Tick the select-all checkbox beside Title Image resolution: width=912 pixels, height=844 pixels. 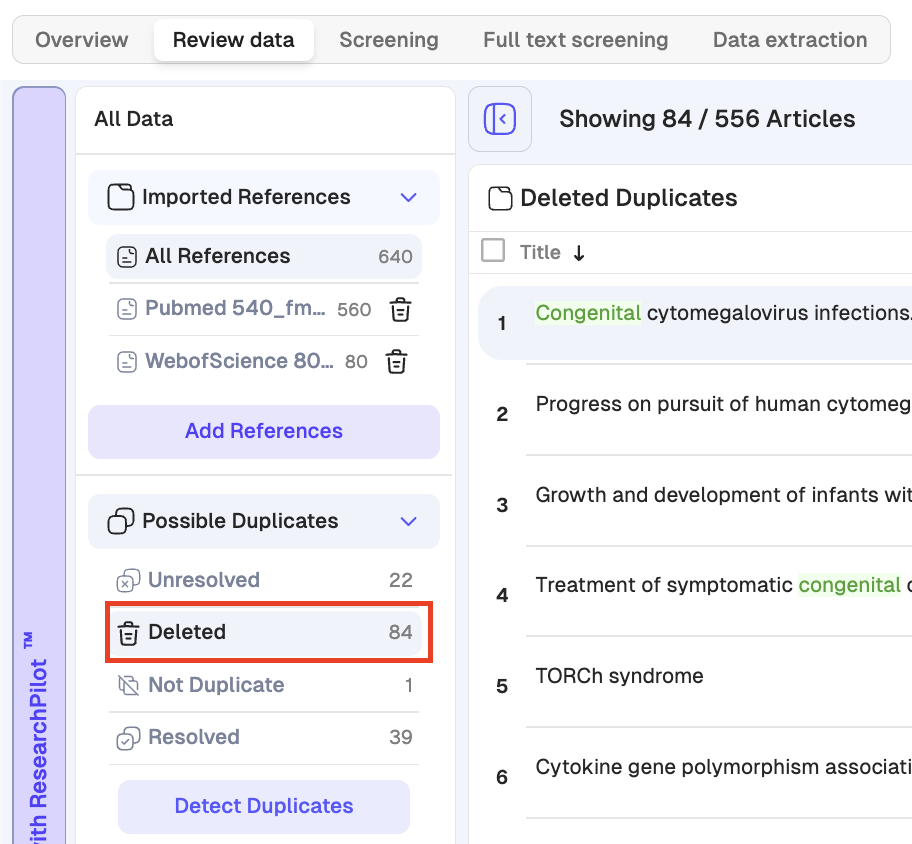(x=493, y=250)
